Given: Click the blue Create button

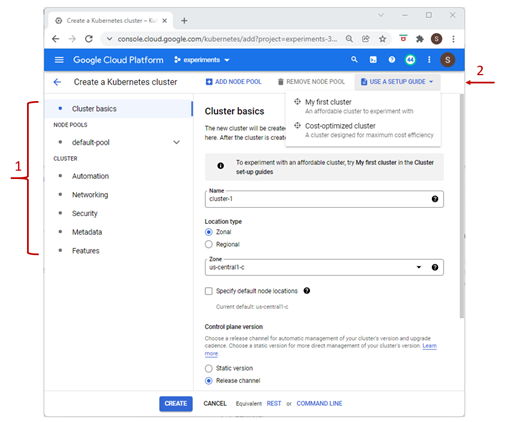Looking at the screenshot, I should coord(176,404).
